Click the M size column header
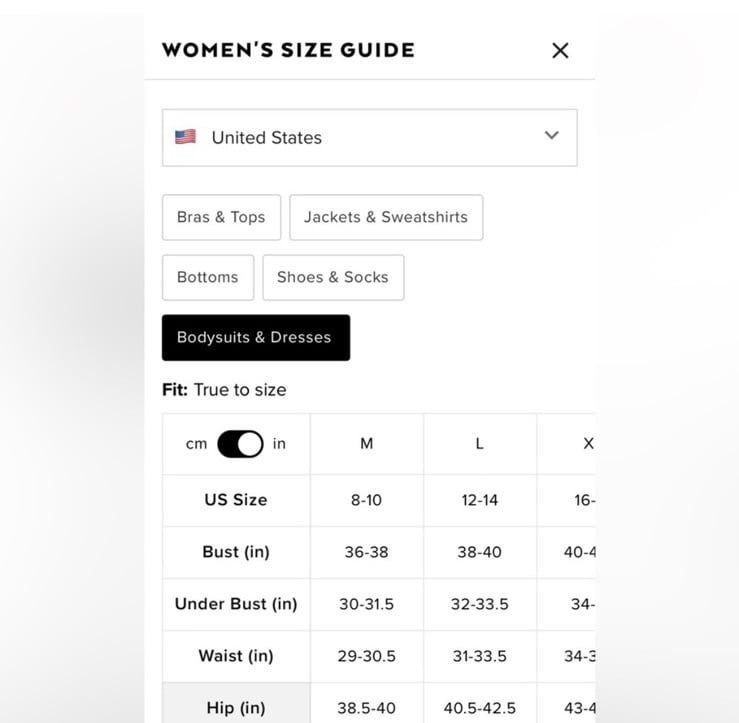739x723 pixels. click(x=367, y=444)
